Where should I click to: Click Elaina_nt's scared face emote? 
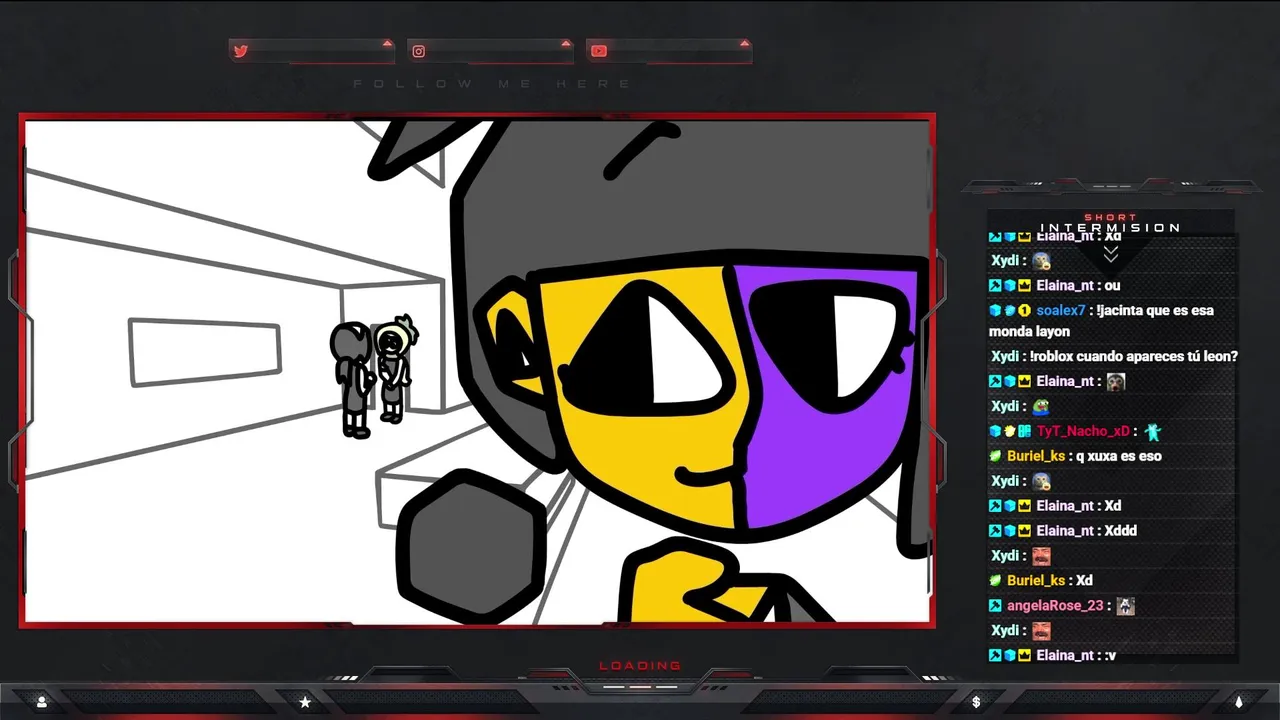[1115, 381]
